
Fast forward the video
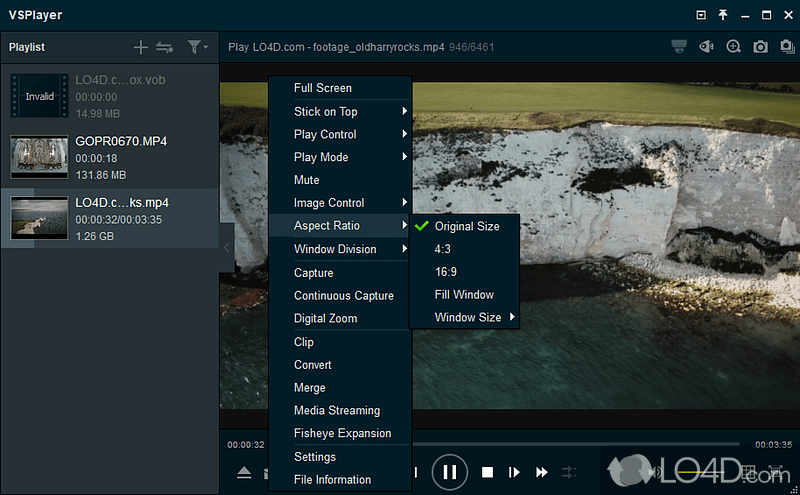coord(542,473)
